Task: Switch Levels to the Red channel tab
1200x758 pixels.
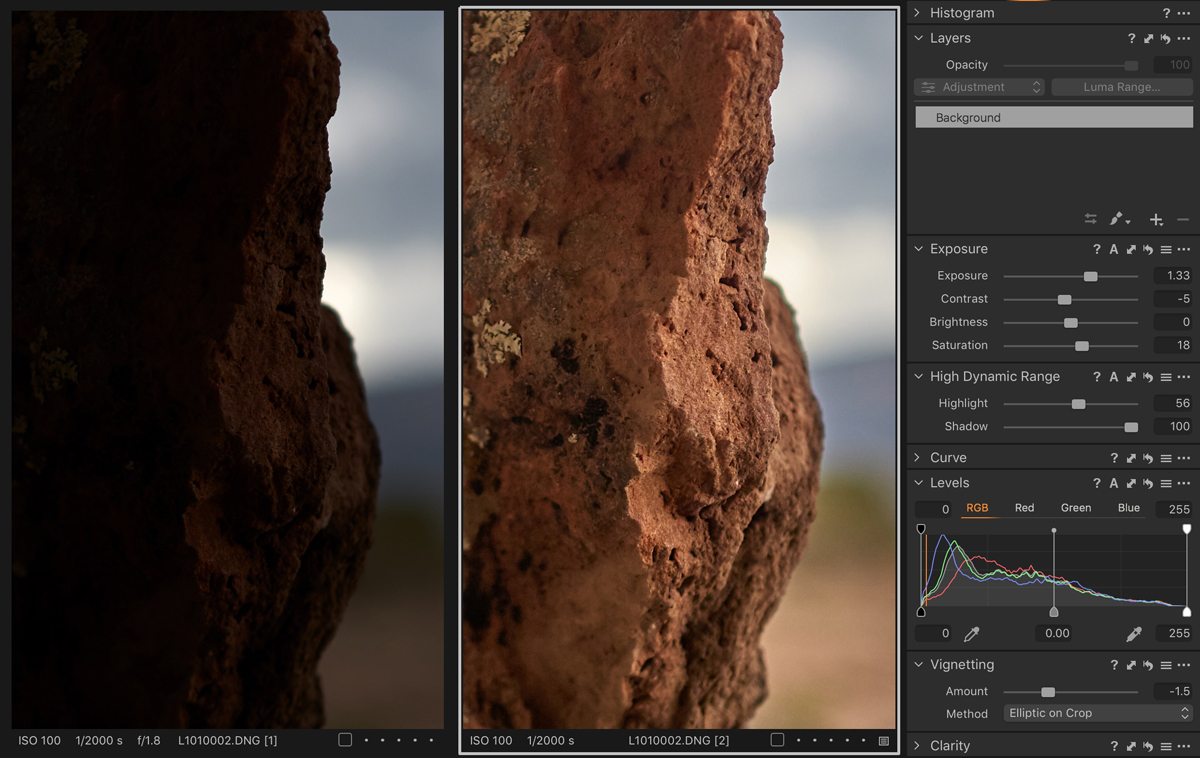Action: pyautogui.click(x=1024, y=508)
